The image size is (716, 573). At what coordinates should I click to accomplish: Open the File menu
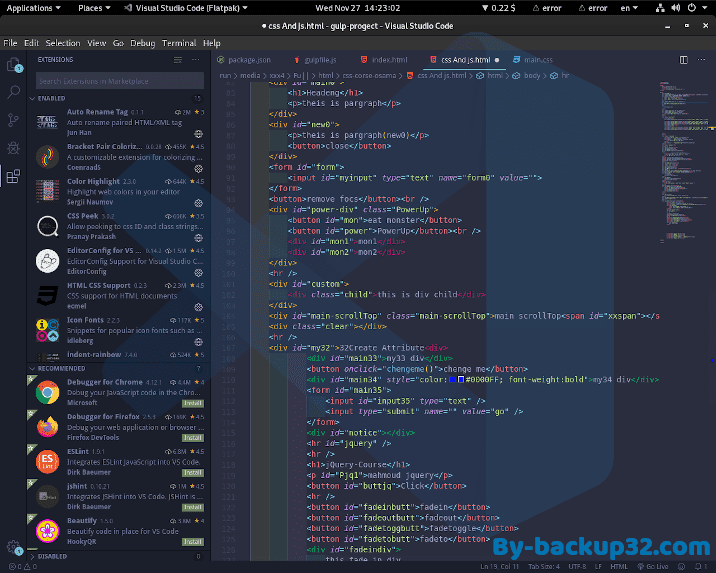coord(10,43)
